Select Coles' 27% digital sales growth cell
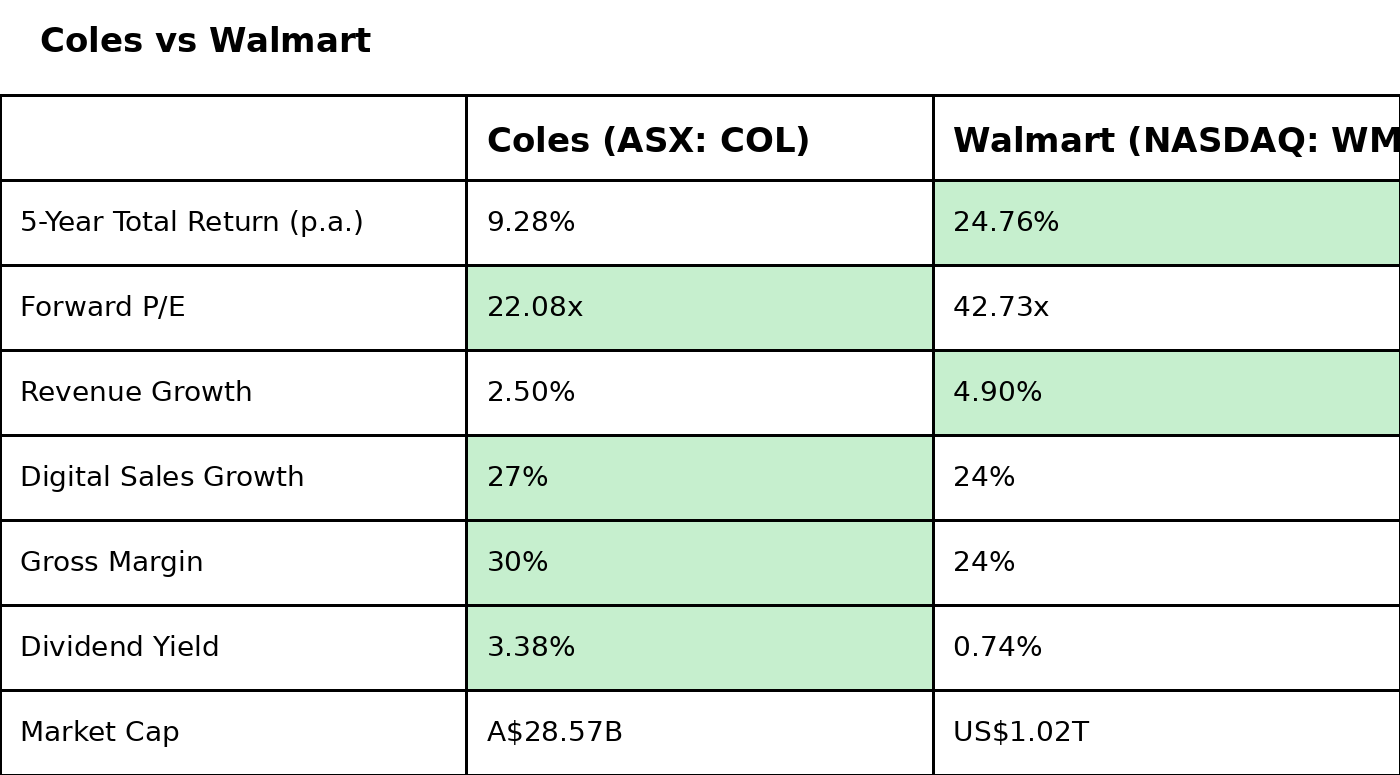1400x775 pixels. click(x=518, y=478)
